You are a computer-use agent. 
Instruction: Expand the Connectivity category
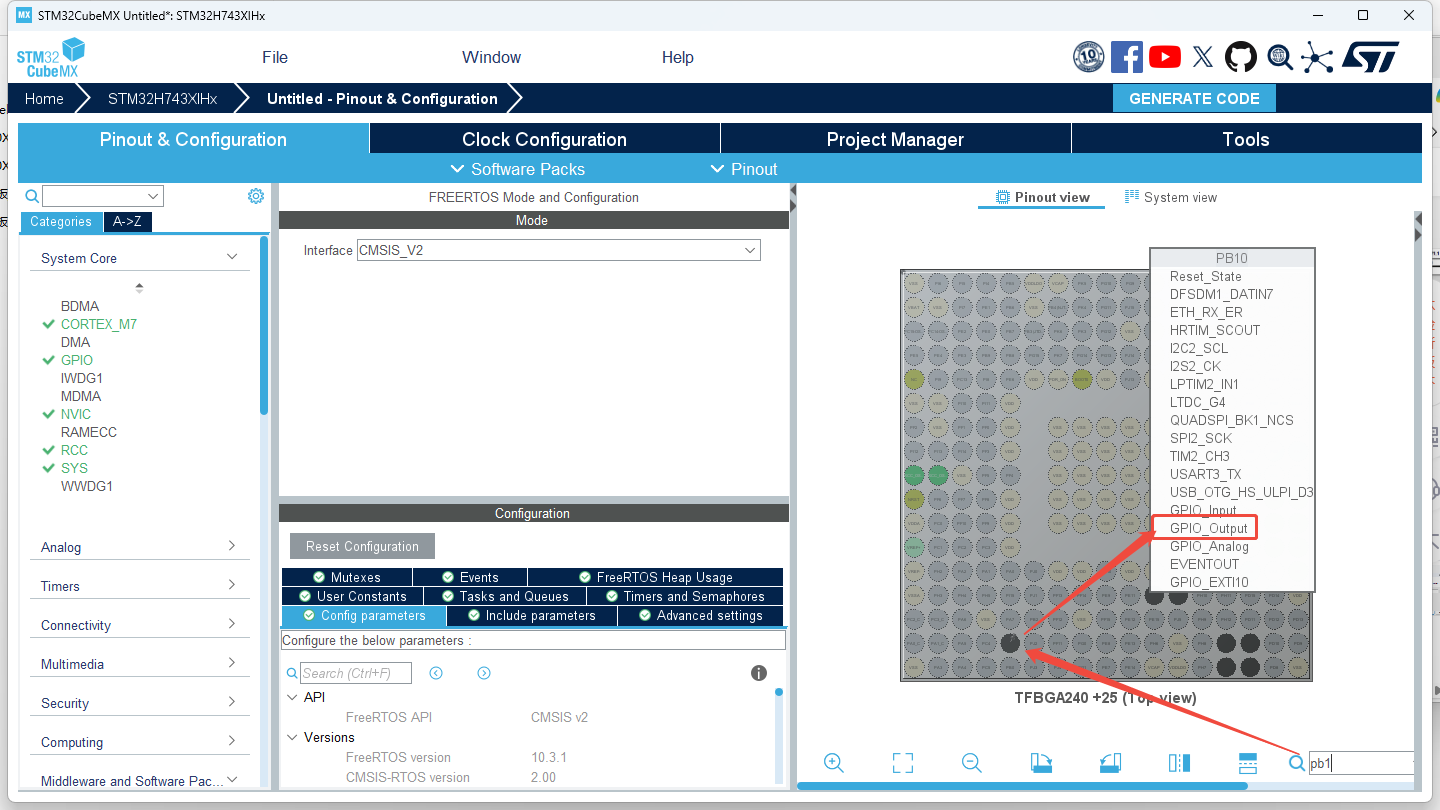[x=140, y=625]
